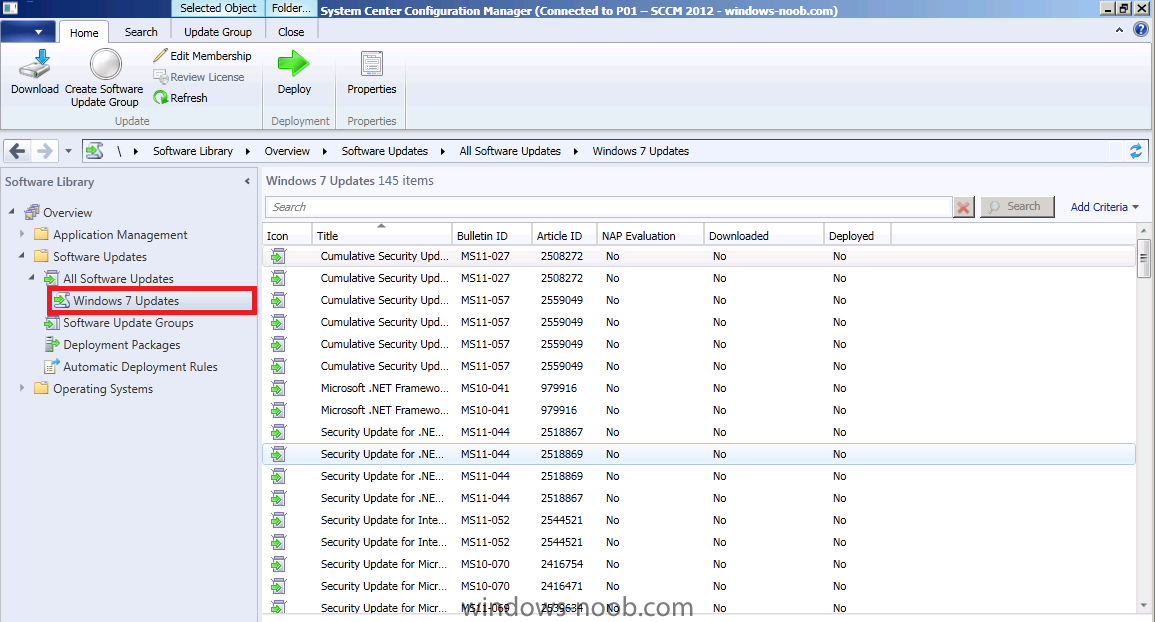Screen dimensions: 1155x622
Task: Click the Download updates icon
Action: 35,65
